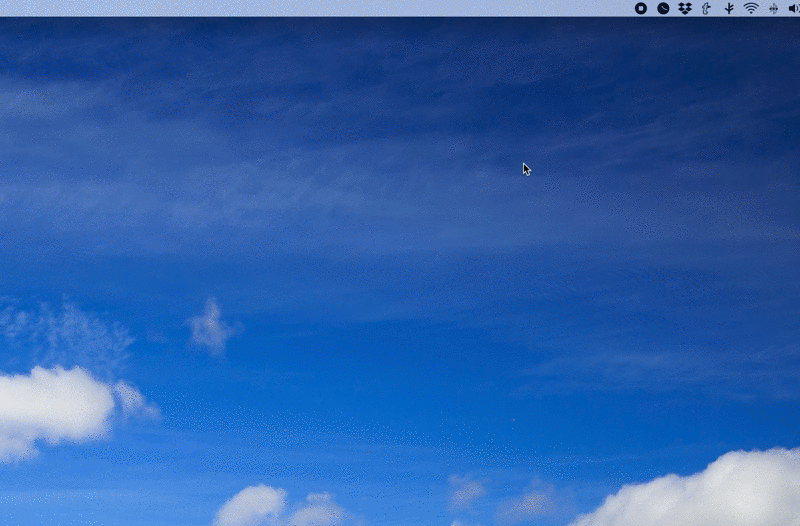Expand the sound output volume dropdown
This screenshot has width=800, height=526.
pyautogui.click(x=794, y=8)
